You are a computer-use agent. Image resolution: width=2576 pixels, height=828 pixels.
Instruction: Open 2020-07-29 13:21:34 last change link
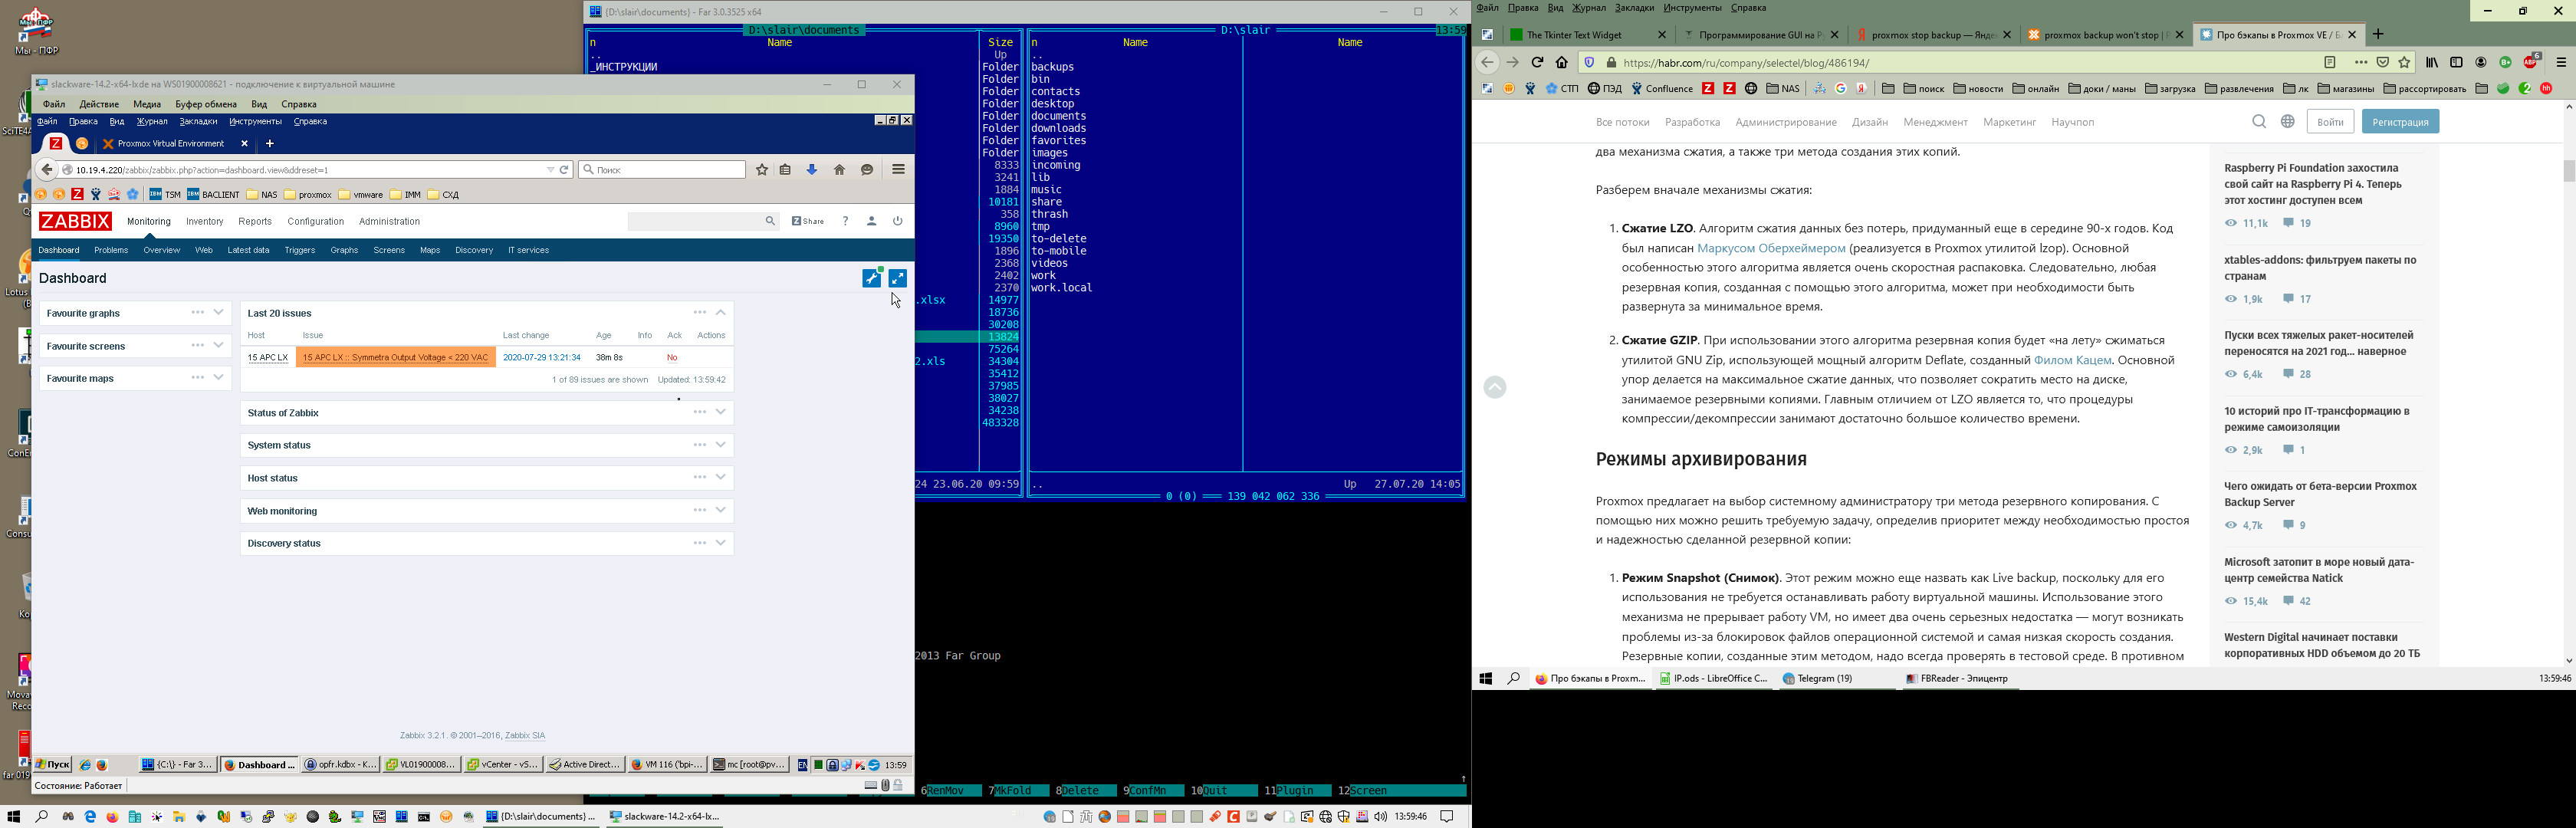click(x=541, y=357)
